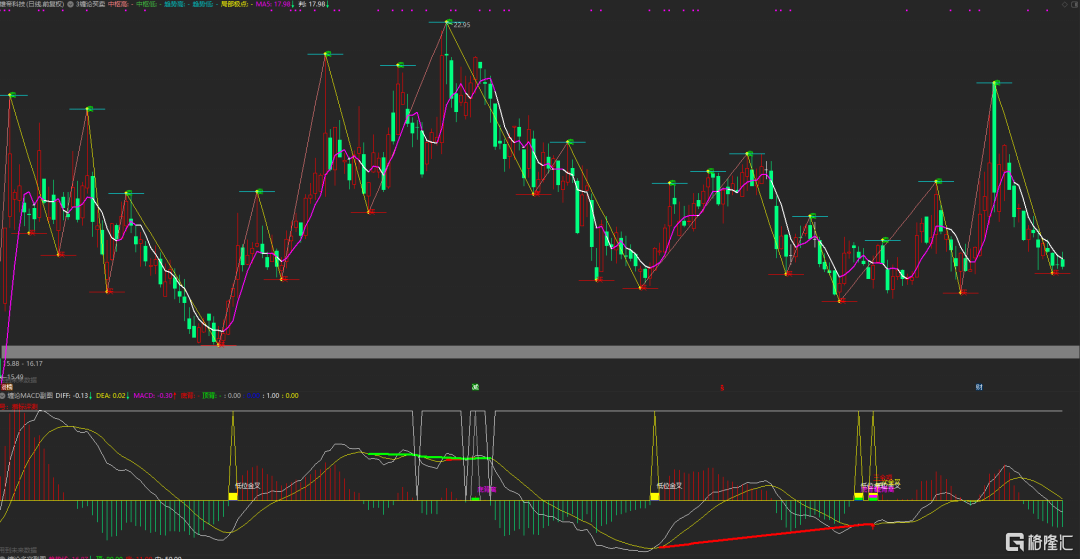Click the blue 财 marker below chart
Image resolution: width=1080 pixels, height=559 pixels.
pos(979,388)
